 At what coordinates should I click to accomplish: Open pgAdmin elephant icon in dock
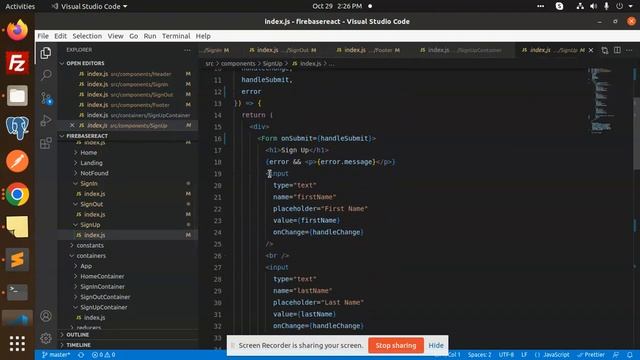(17, 128)
